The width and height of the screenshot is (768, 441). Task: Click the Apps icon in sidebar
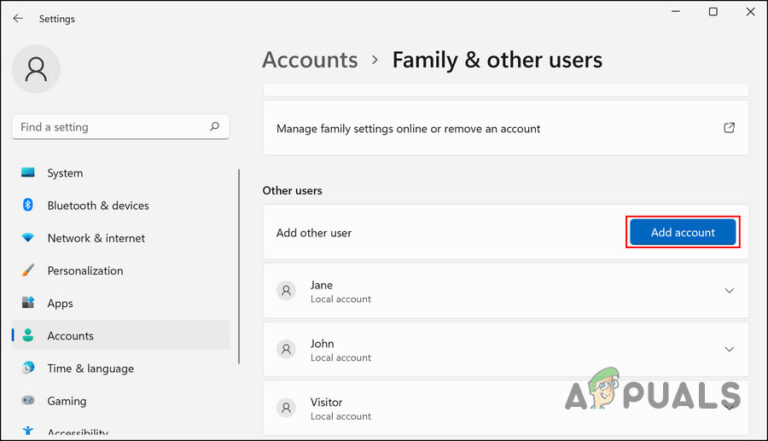[28, 302]
